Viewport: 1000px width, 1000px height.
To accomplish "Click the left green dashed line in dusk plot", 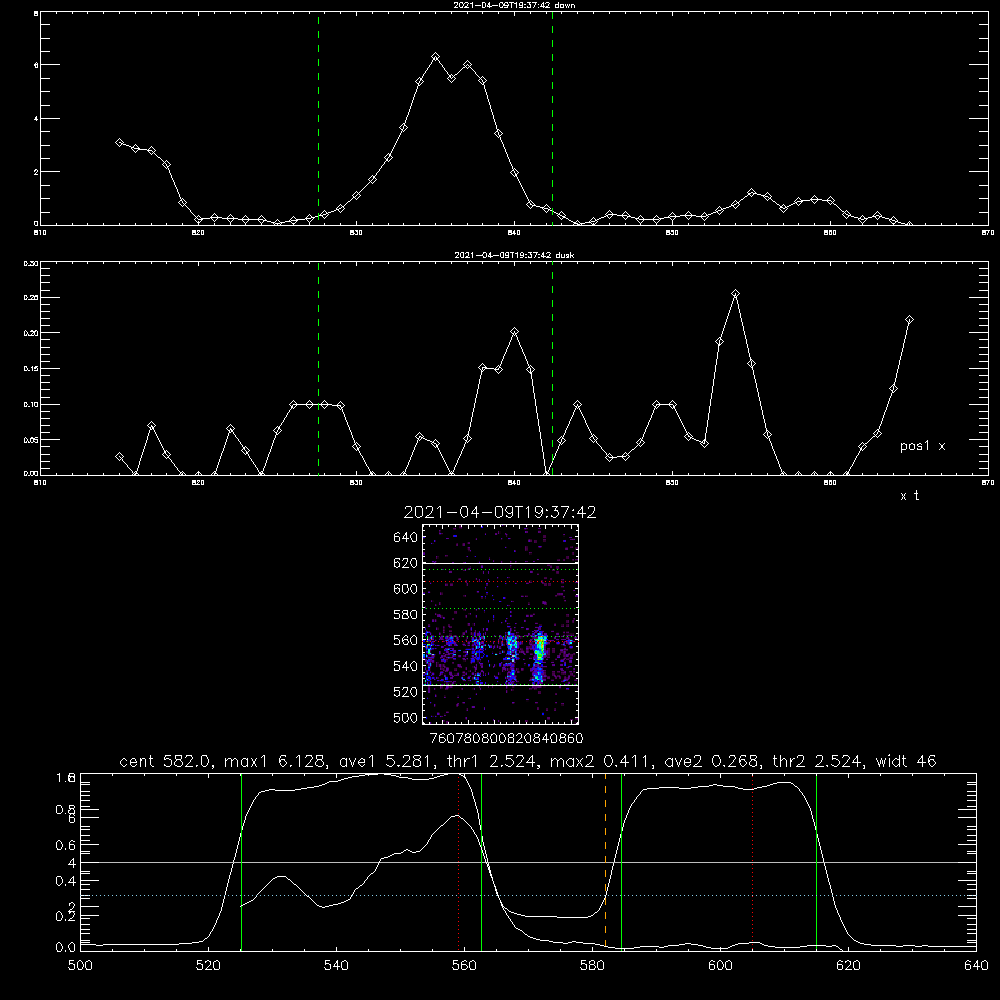I will pos(318,368).
